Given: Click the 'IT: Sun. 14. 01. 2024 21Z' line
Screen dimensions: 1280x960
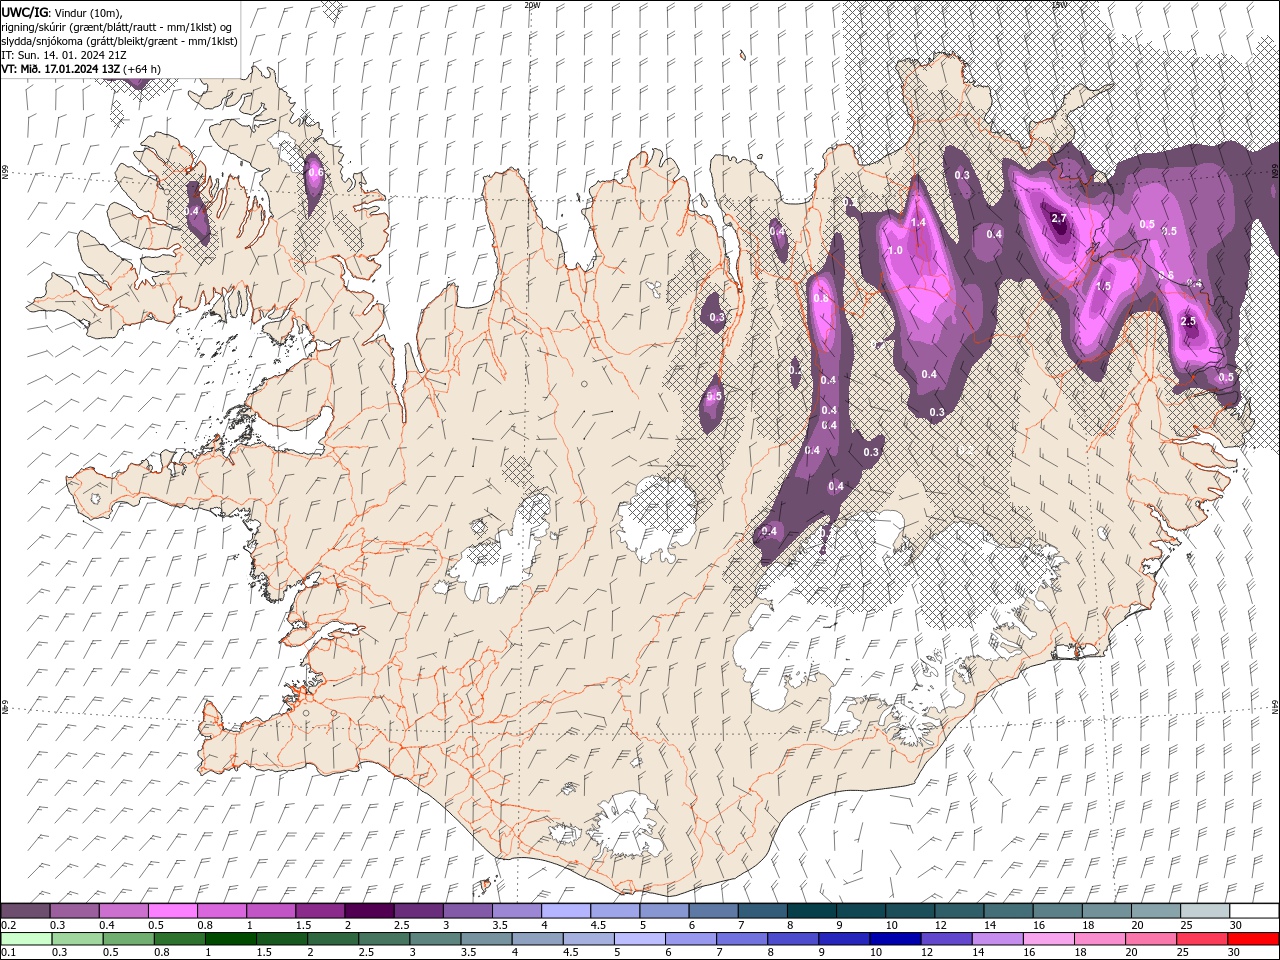Looking at the screenshot, I should tap(64, 55).
